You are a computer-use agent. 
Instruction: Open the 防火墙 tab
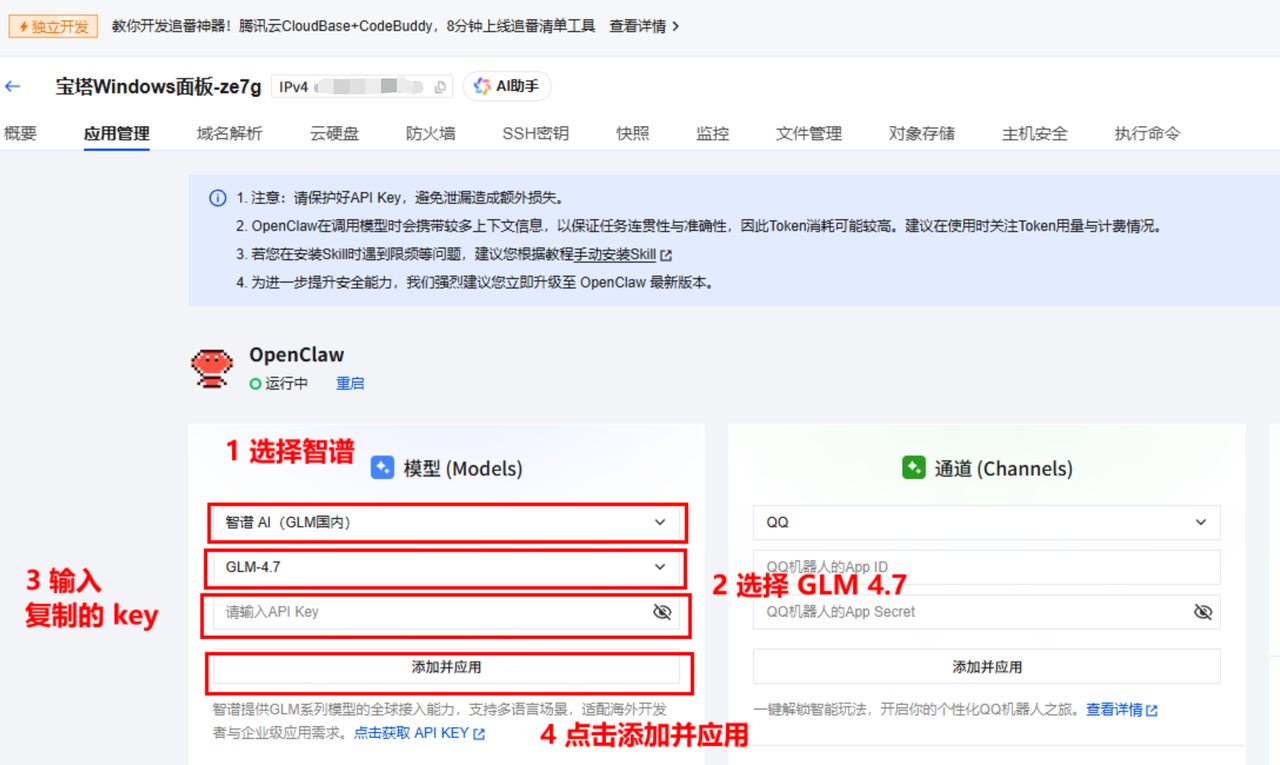pyautogui.click(x=431, y=133)
